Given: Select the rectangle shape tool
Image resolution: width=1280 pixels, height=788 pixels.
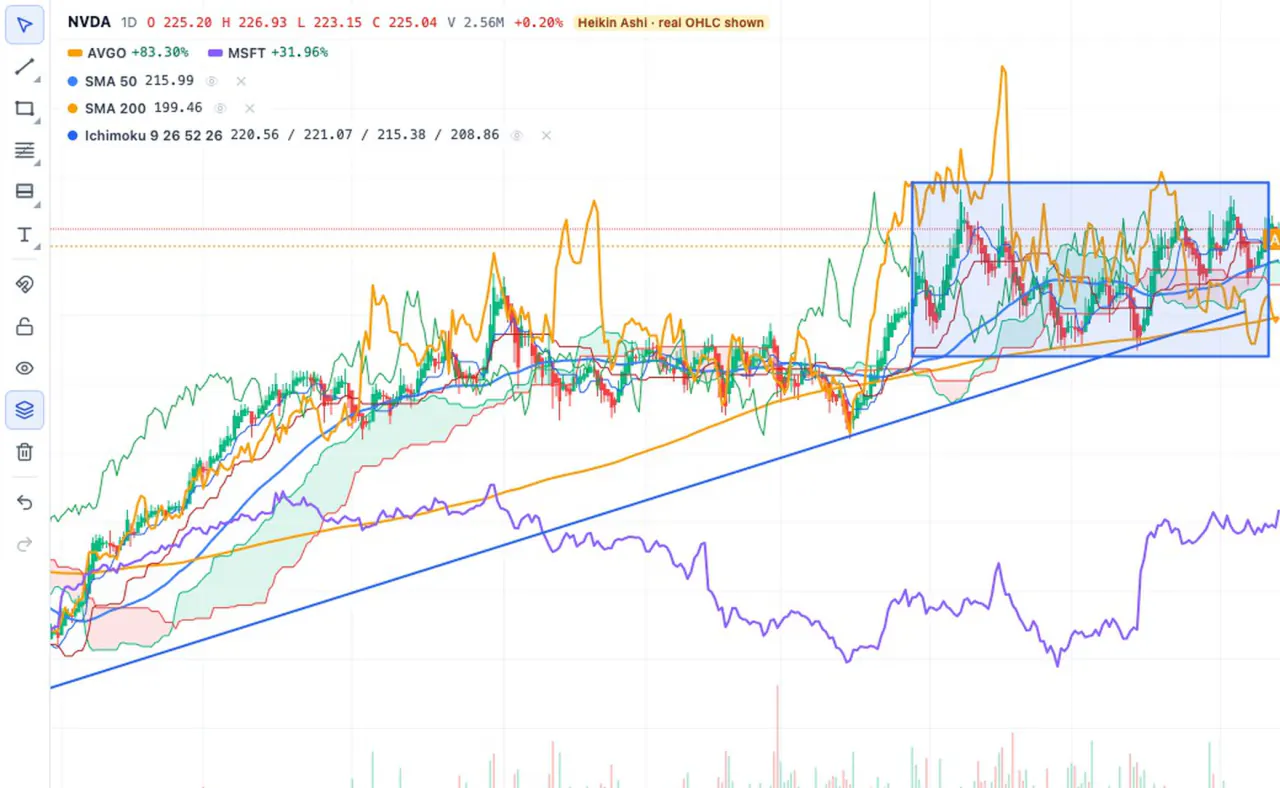Looking at the screenshot, I should [25, 109].
